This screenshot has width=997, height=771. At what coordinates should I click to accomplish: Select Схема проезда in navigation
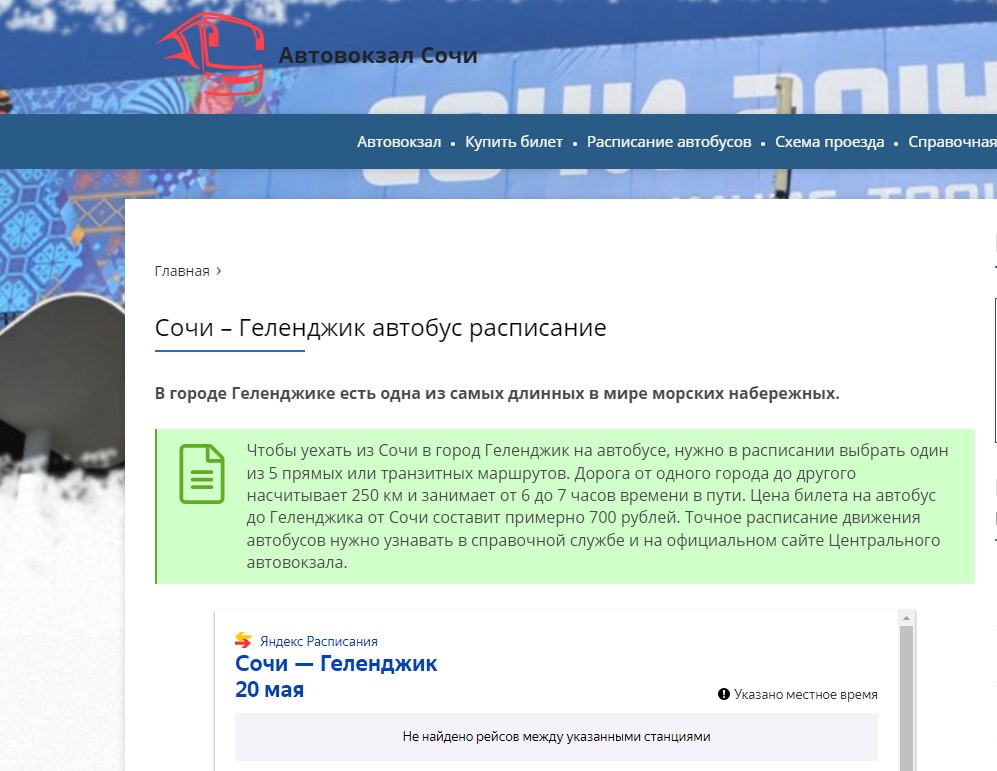[x=829, y=142]
